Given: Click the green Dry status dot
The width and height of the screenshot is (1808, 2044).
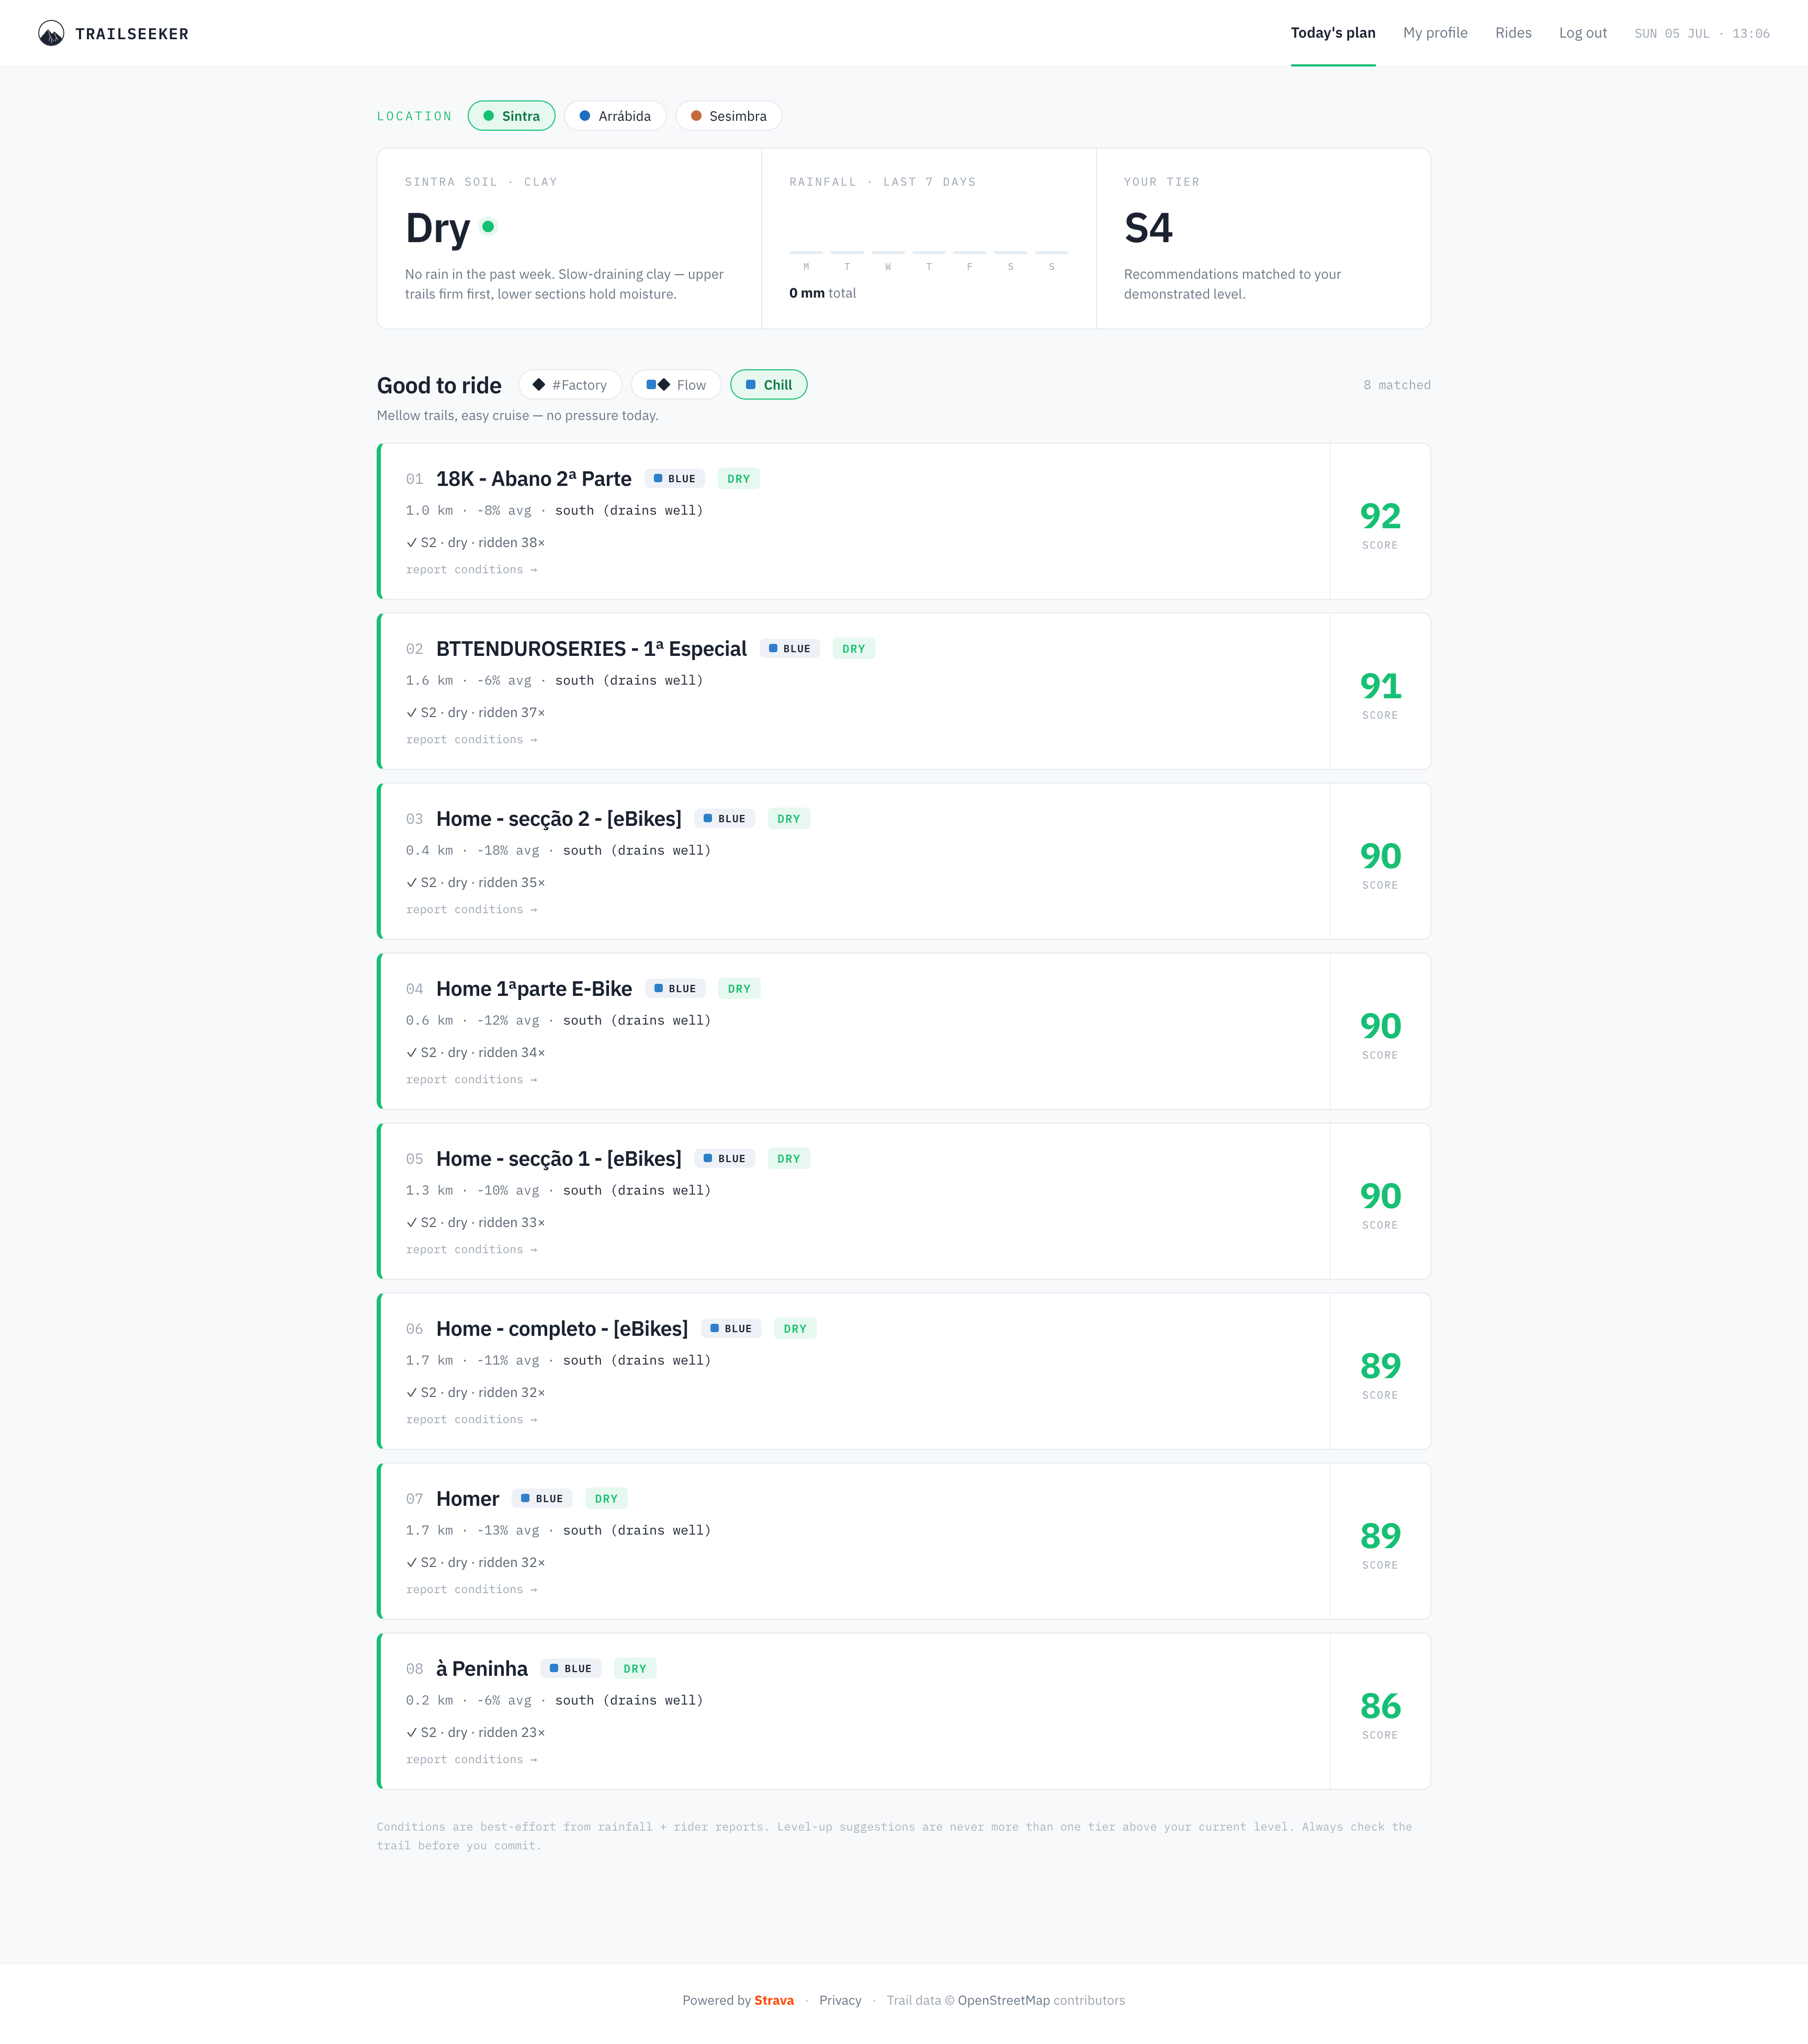Looking at the screenshot, I should [x=488, y=227].
